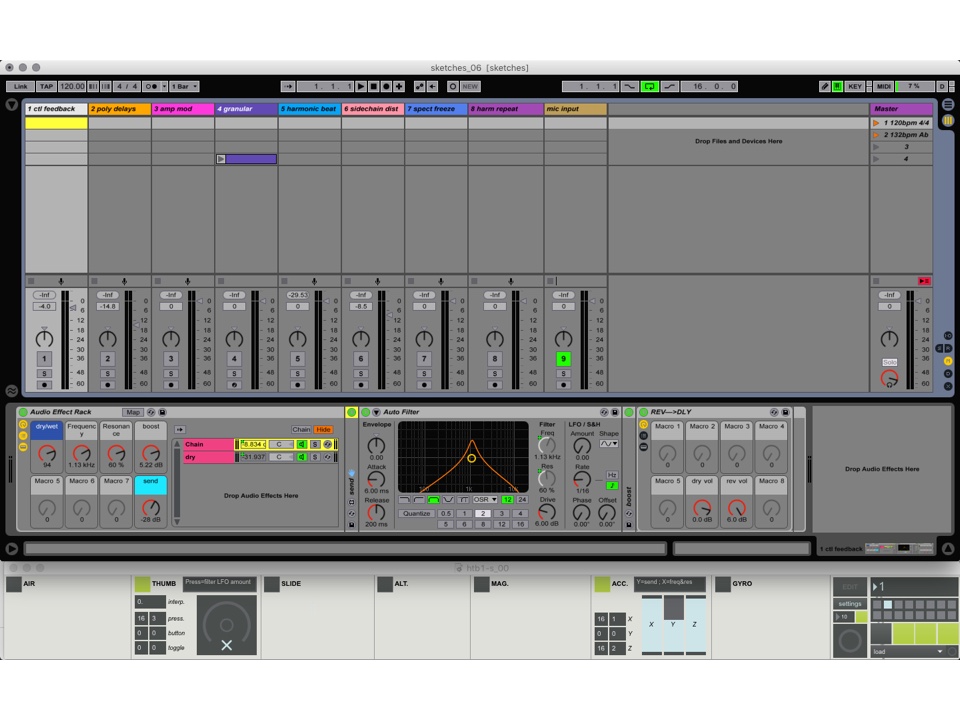The image size is (960, 720).
Task: Click the MIDI arrangement overdub plus button
Action: pos(399,86)
